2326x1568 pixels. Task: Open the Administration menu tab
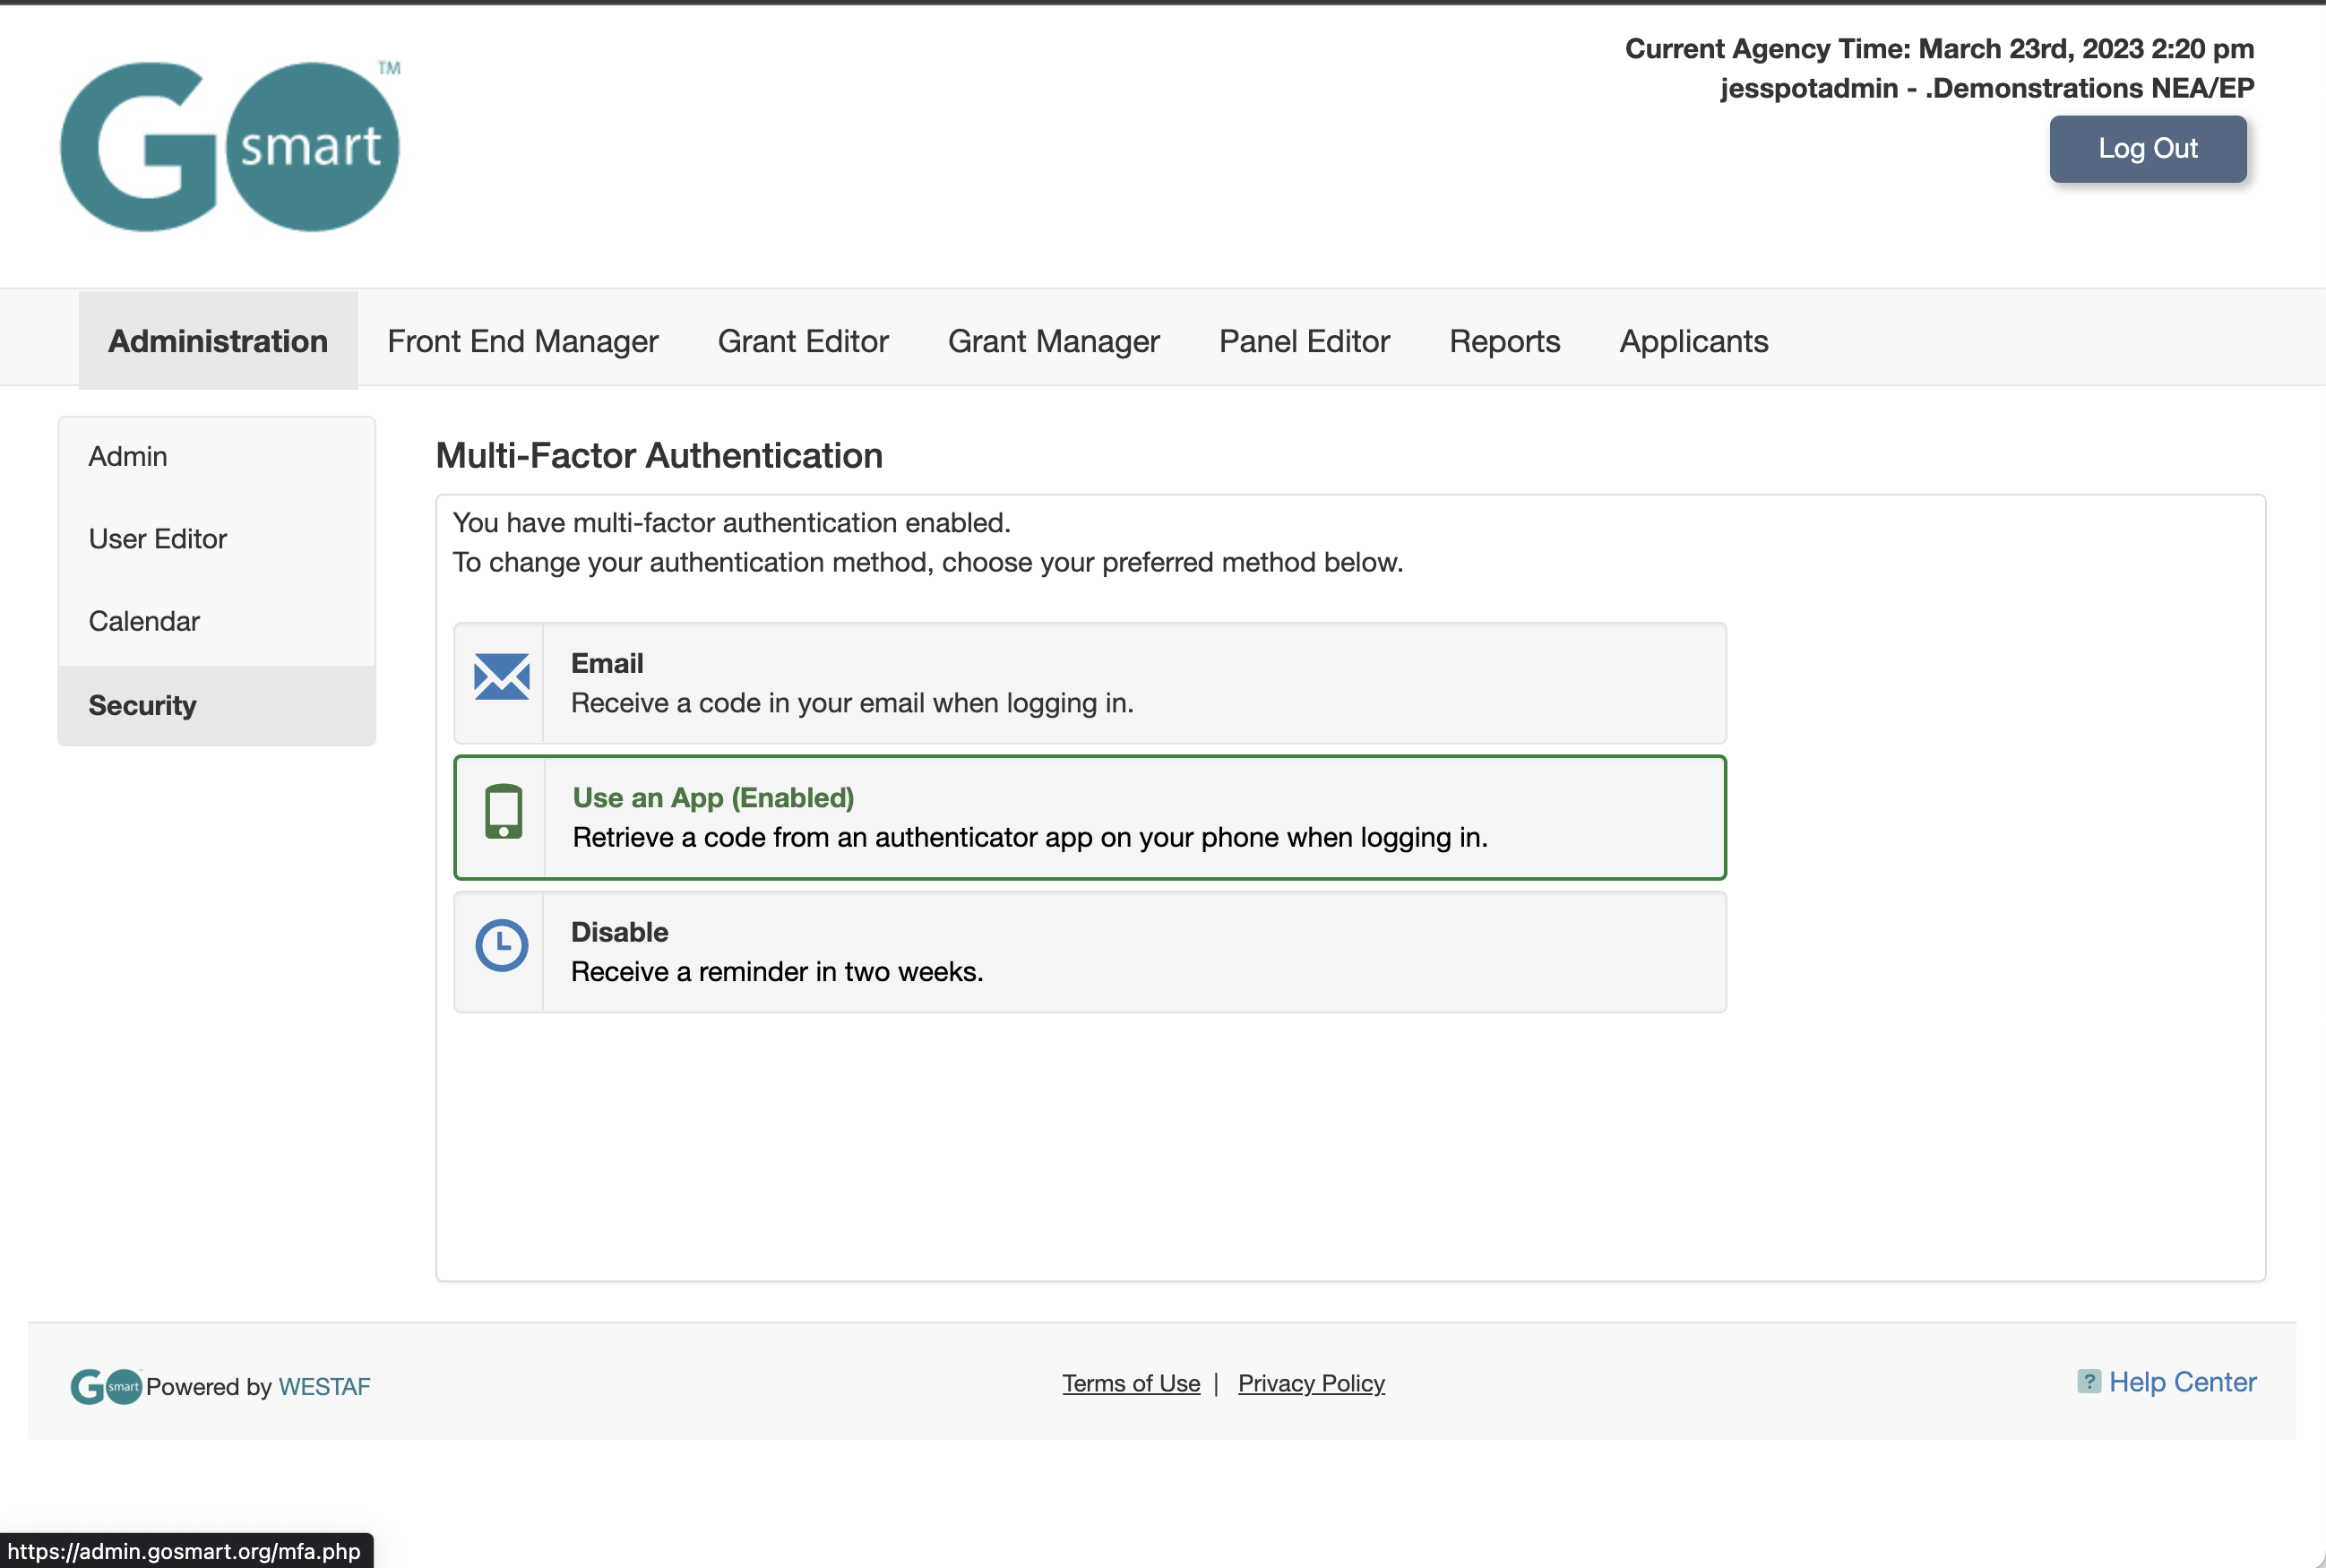[217, 341]
